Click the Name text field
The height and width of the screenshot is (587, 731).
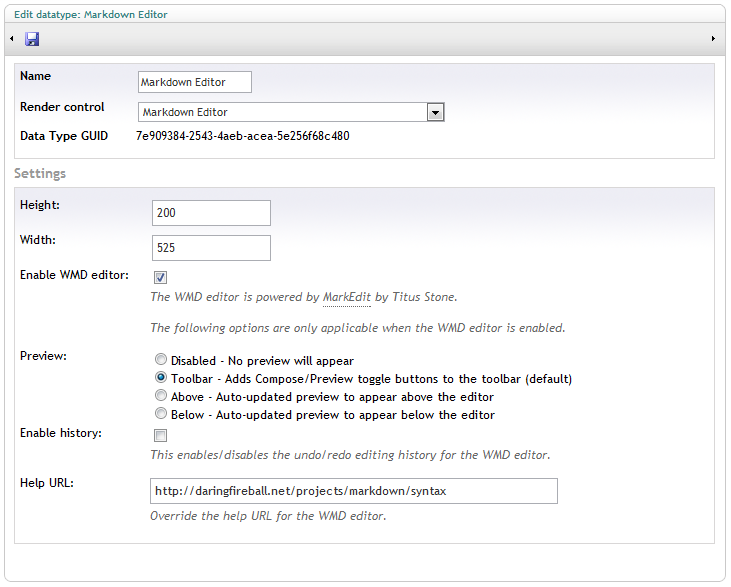(x=195, y=82)
